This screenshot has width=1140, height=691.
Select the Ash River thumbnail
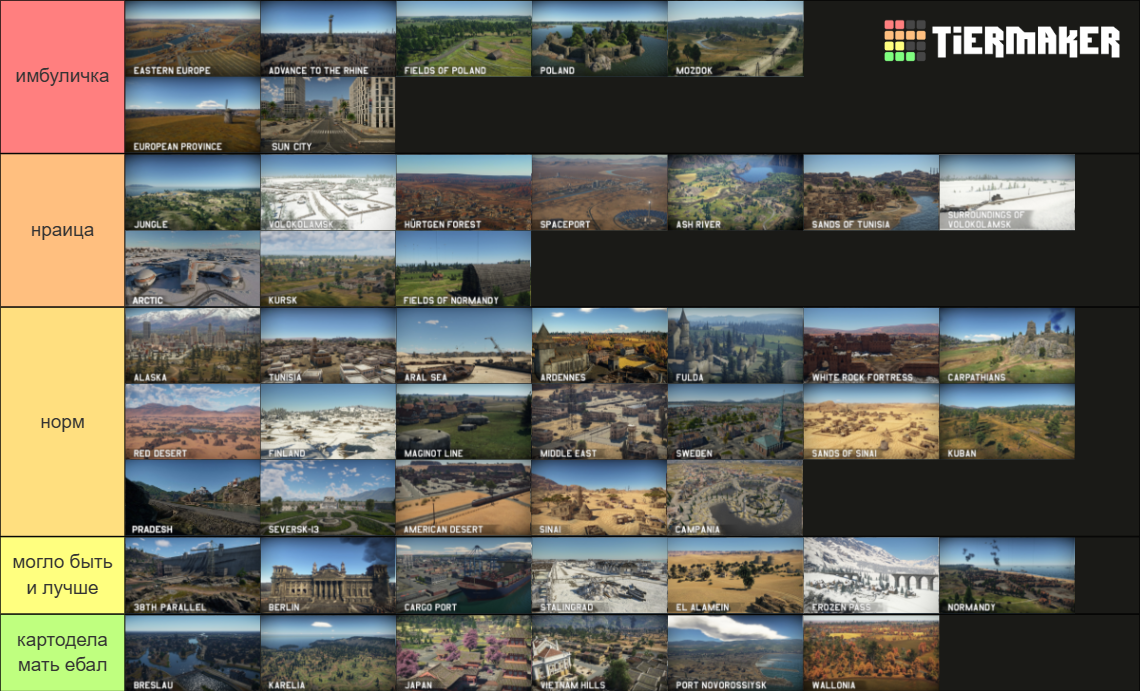tap(736, 193)
